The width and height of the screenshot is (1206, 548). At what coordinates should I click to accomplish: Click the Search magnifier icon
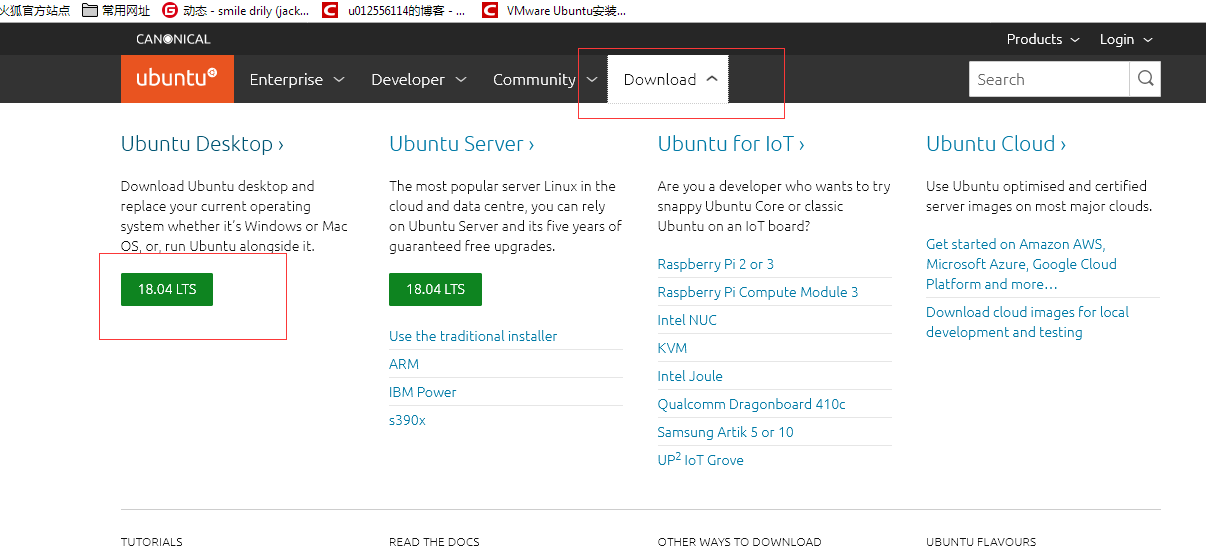pyautogui.click(x=1145, y=79)
